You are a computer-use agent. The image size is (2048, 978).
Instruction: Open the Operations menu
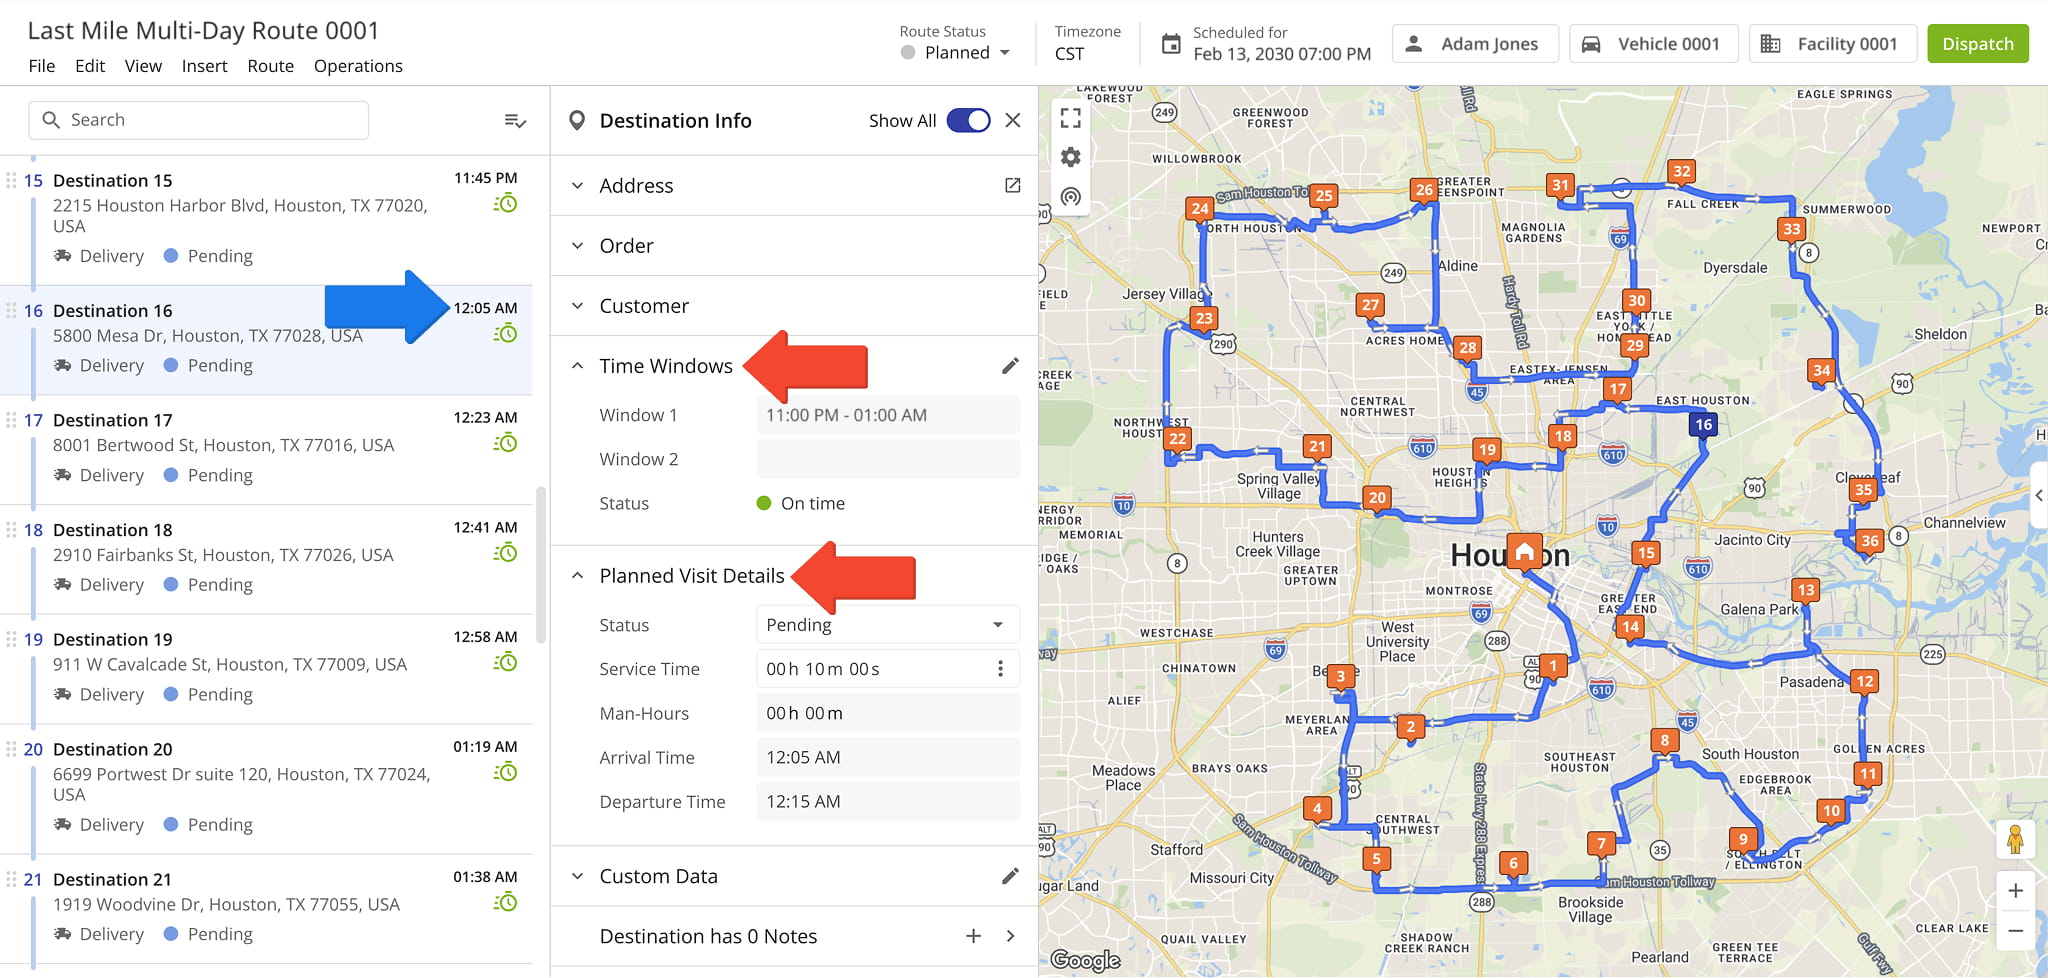click(x=358, y=66)
